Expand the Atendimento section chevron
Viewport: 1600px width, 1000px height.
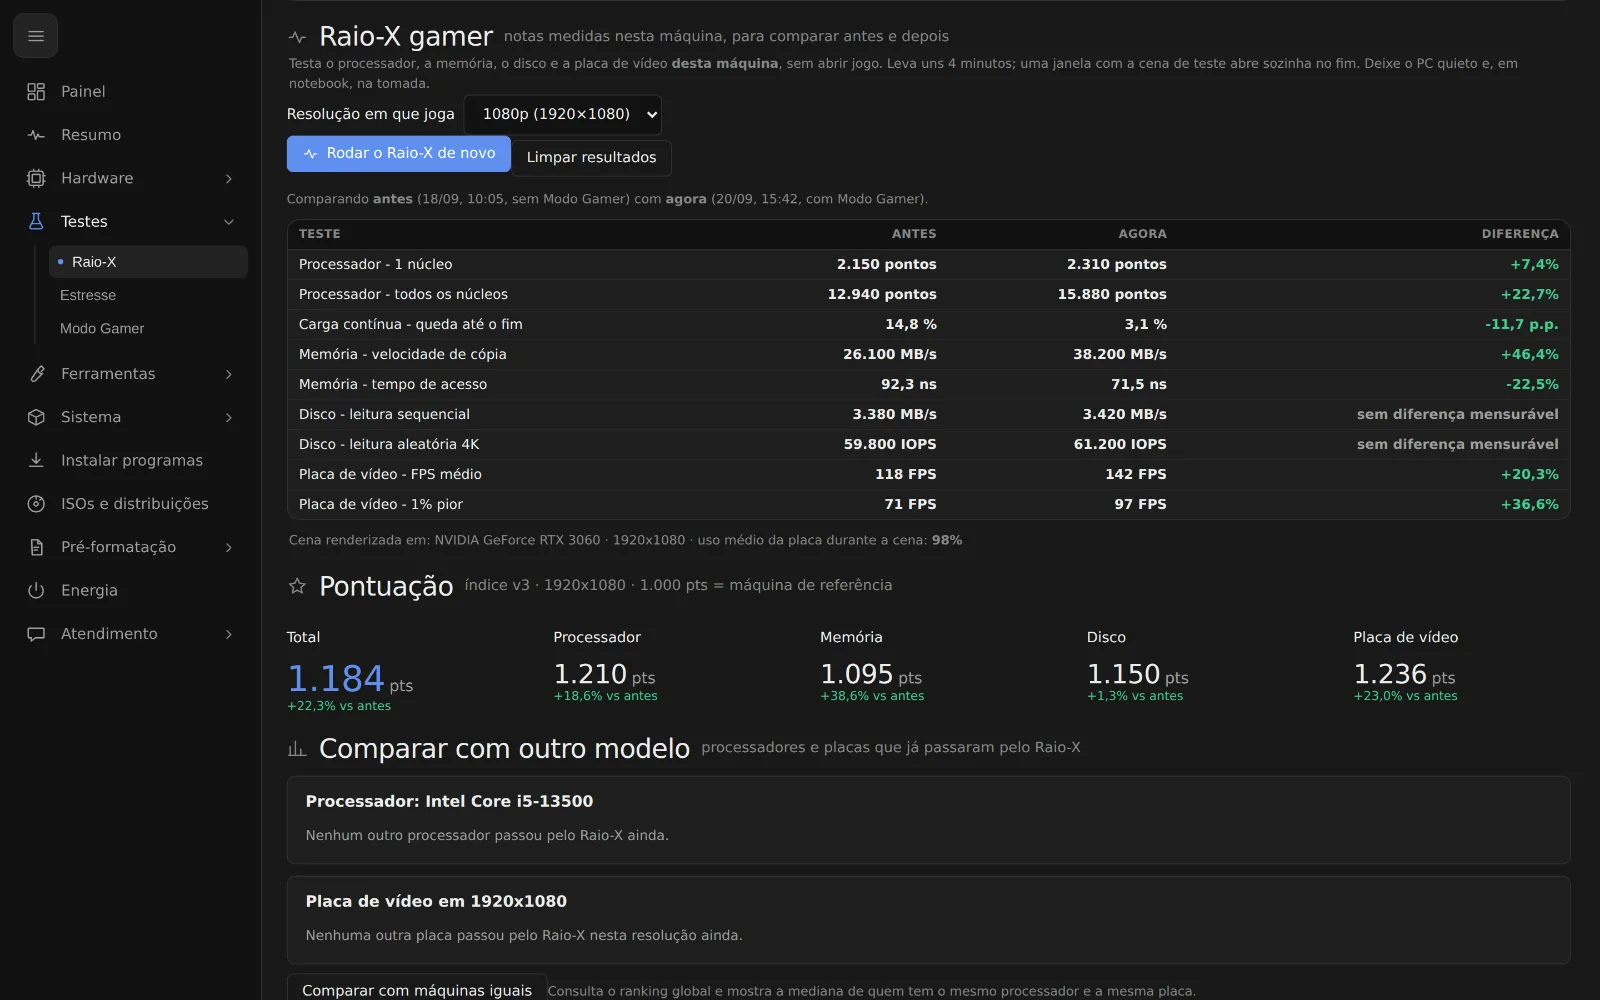pyautogui.click(x=229, y=634)
